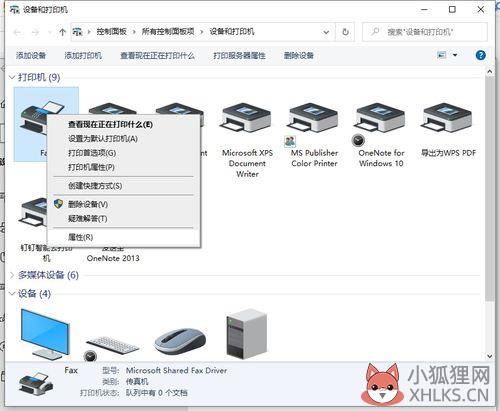Collapse the 设备 (4) group
The width and height of the screenshot is (500, 411).
coord(12,294)
